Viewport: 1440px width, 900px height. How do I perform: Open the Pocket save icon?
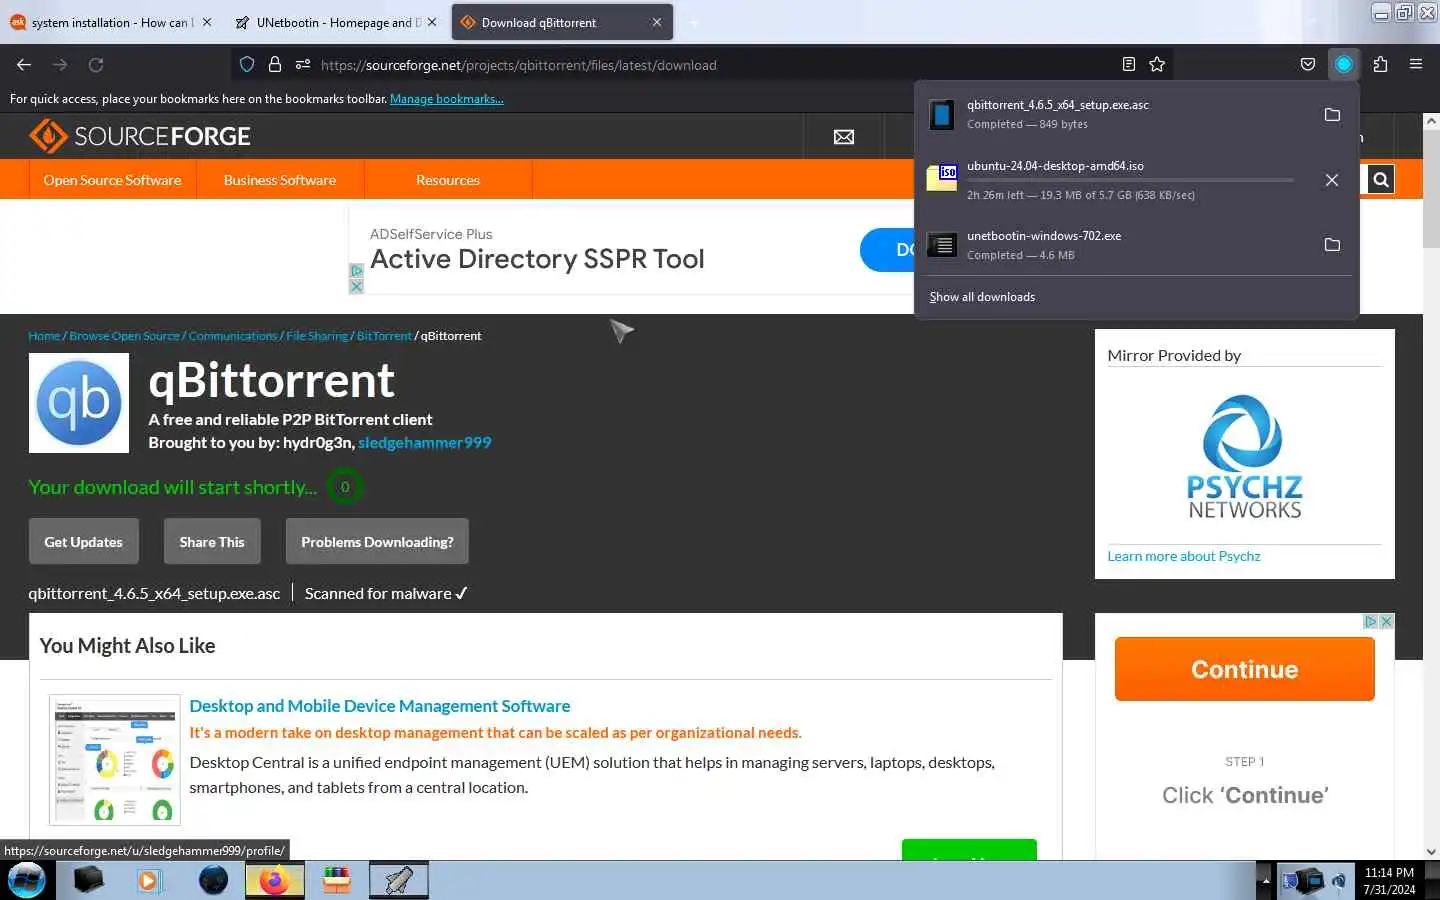click(1308, 64)
